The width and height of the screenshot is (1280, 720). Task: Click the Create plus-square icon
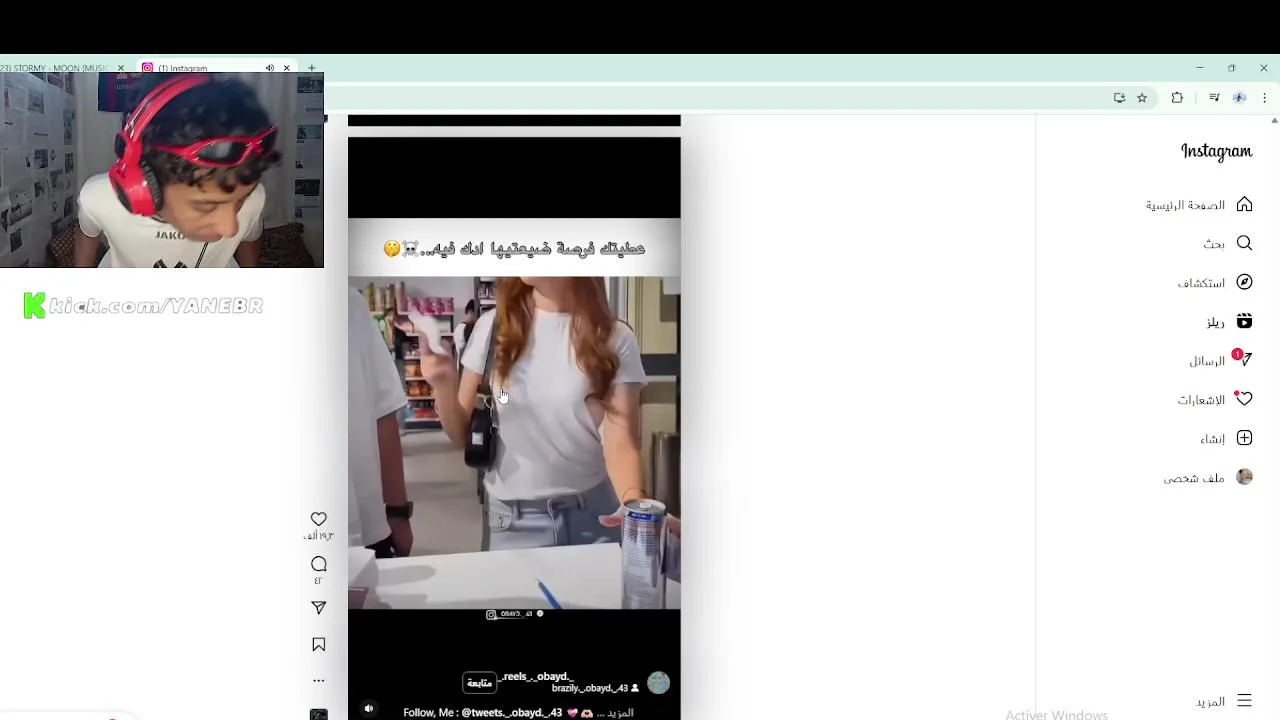(x=1244, y=438)
